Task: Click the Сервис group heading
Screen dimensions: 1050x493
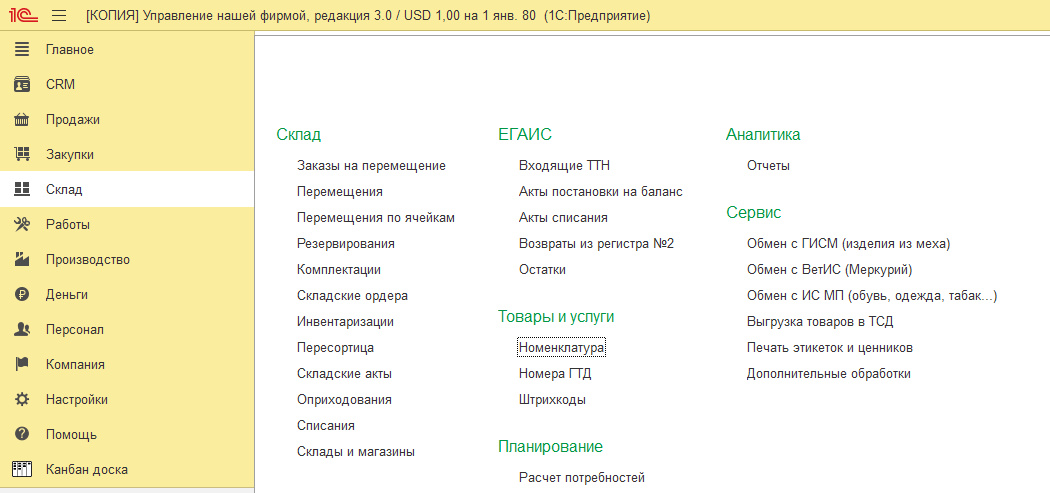Action: click(753, 212)
